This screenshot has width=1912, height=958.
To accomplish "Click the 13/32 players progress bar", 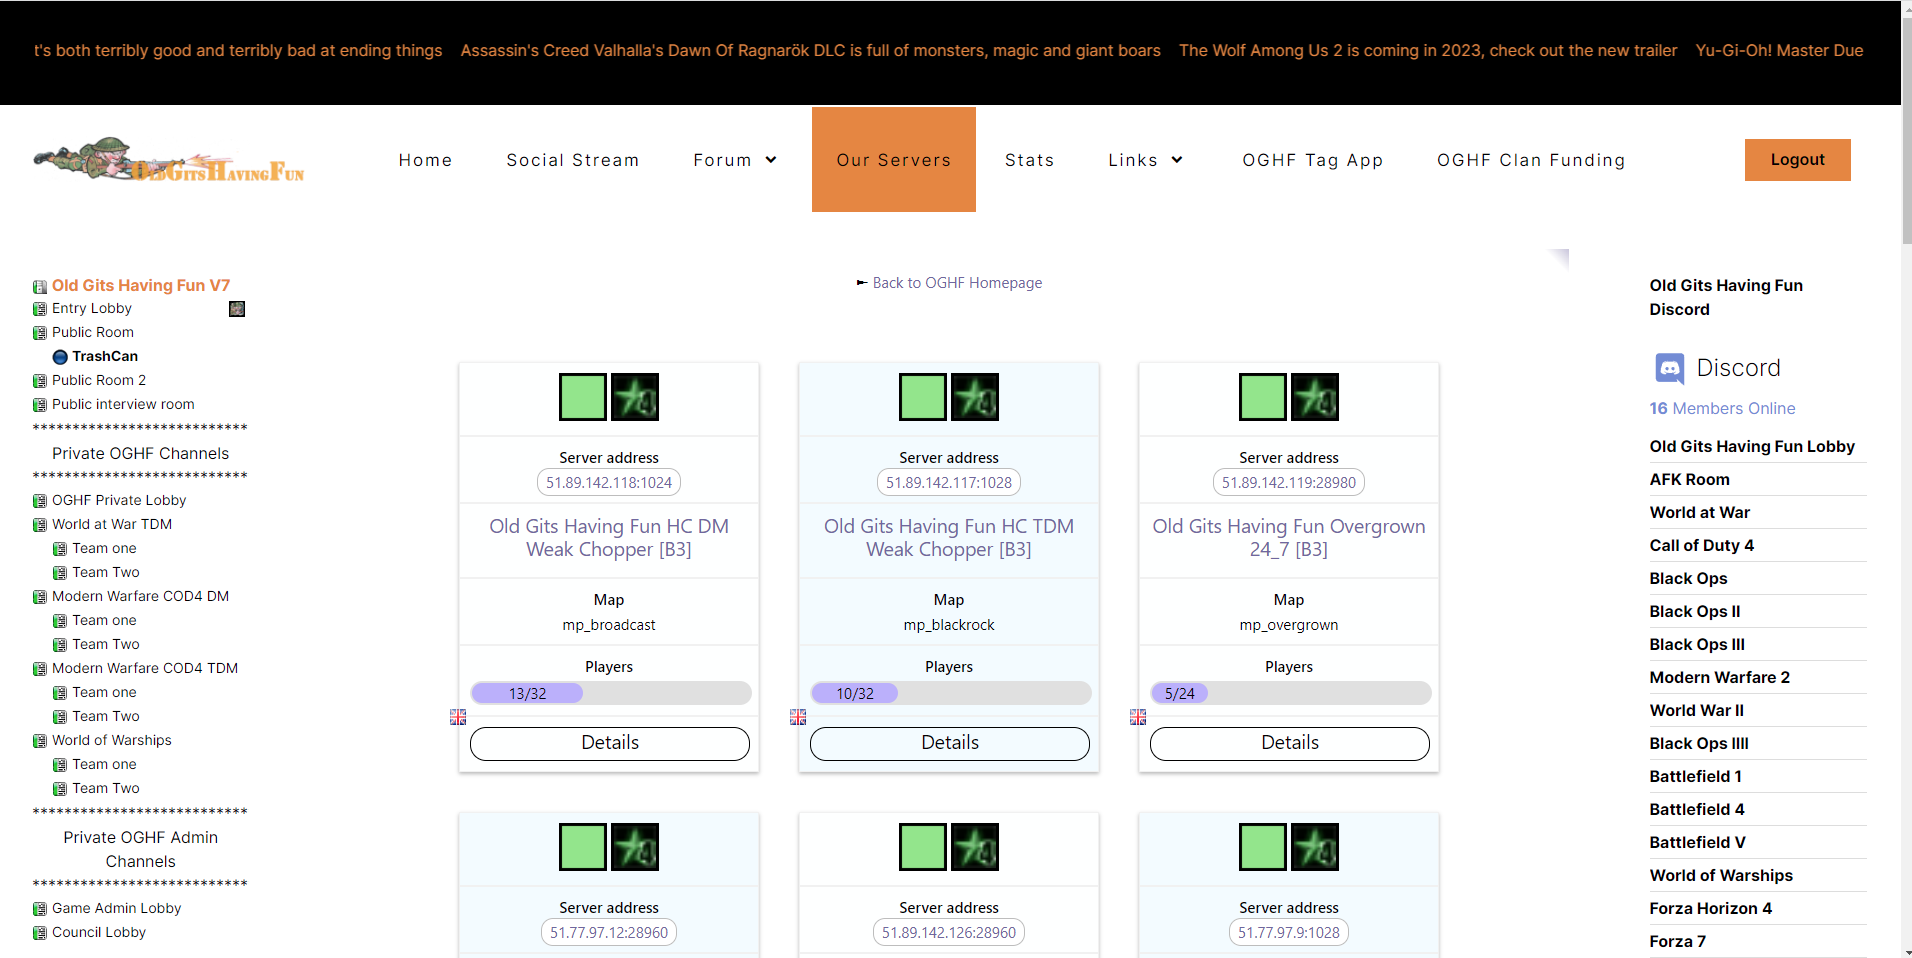I will 610,693.
